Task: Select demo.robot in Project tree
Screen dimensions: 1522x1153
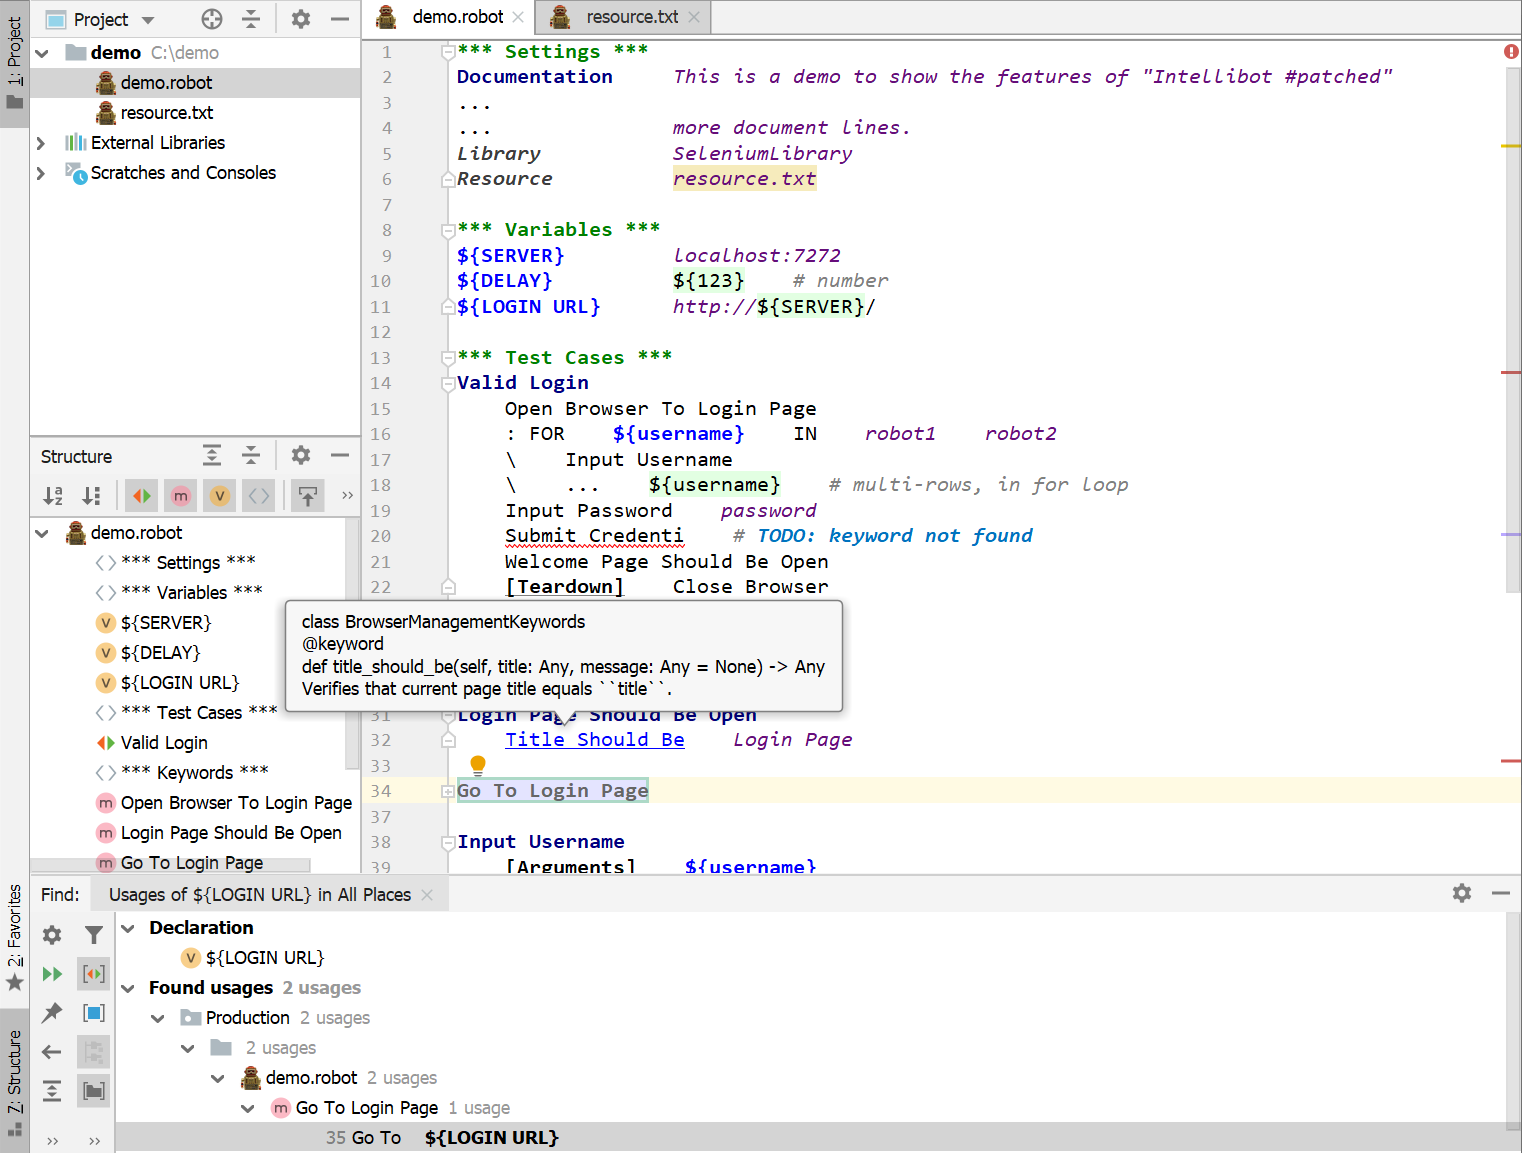Action: point(166,83)
